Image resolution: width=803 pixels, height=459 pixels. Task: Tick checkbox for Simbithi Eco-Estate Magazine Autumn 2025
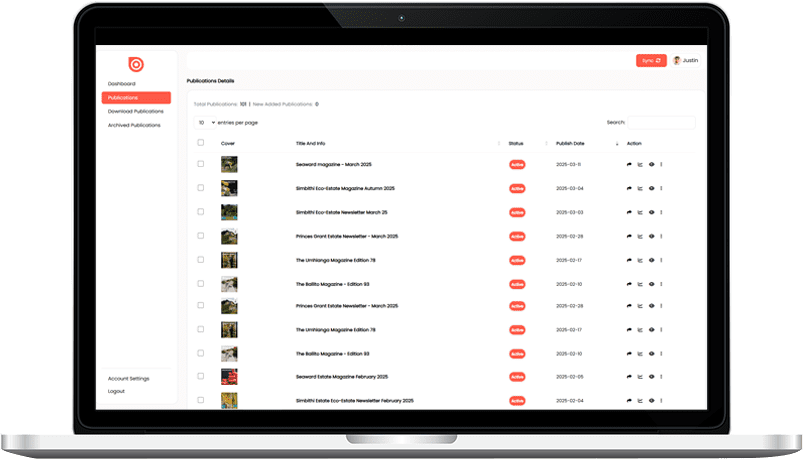tap(201, 188)
